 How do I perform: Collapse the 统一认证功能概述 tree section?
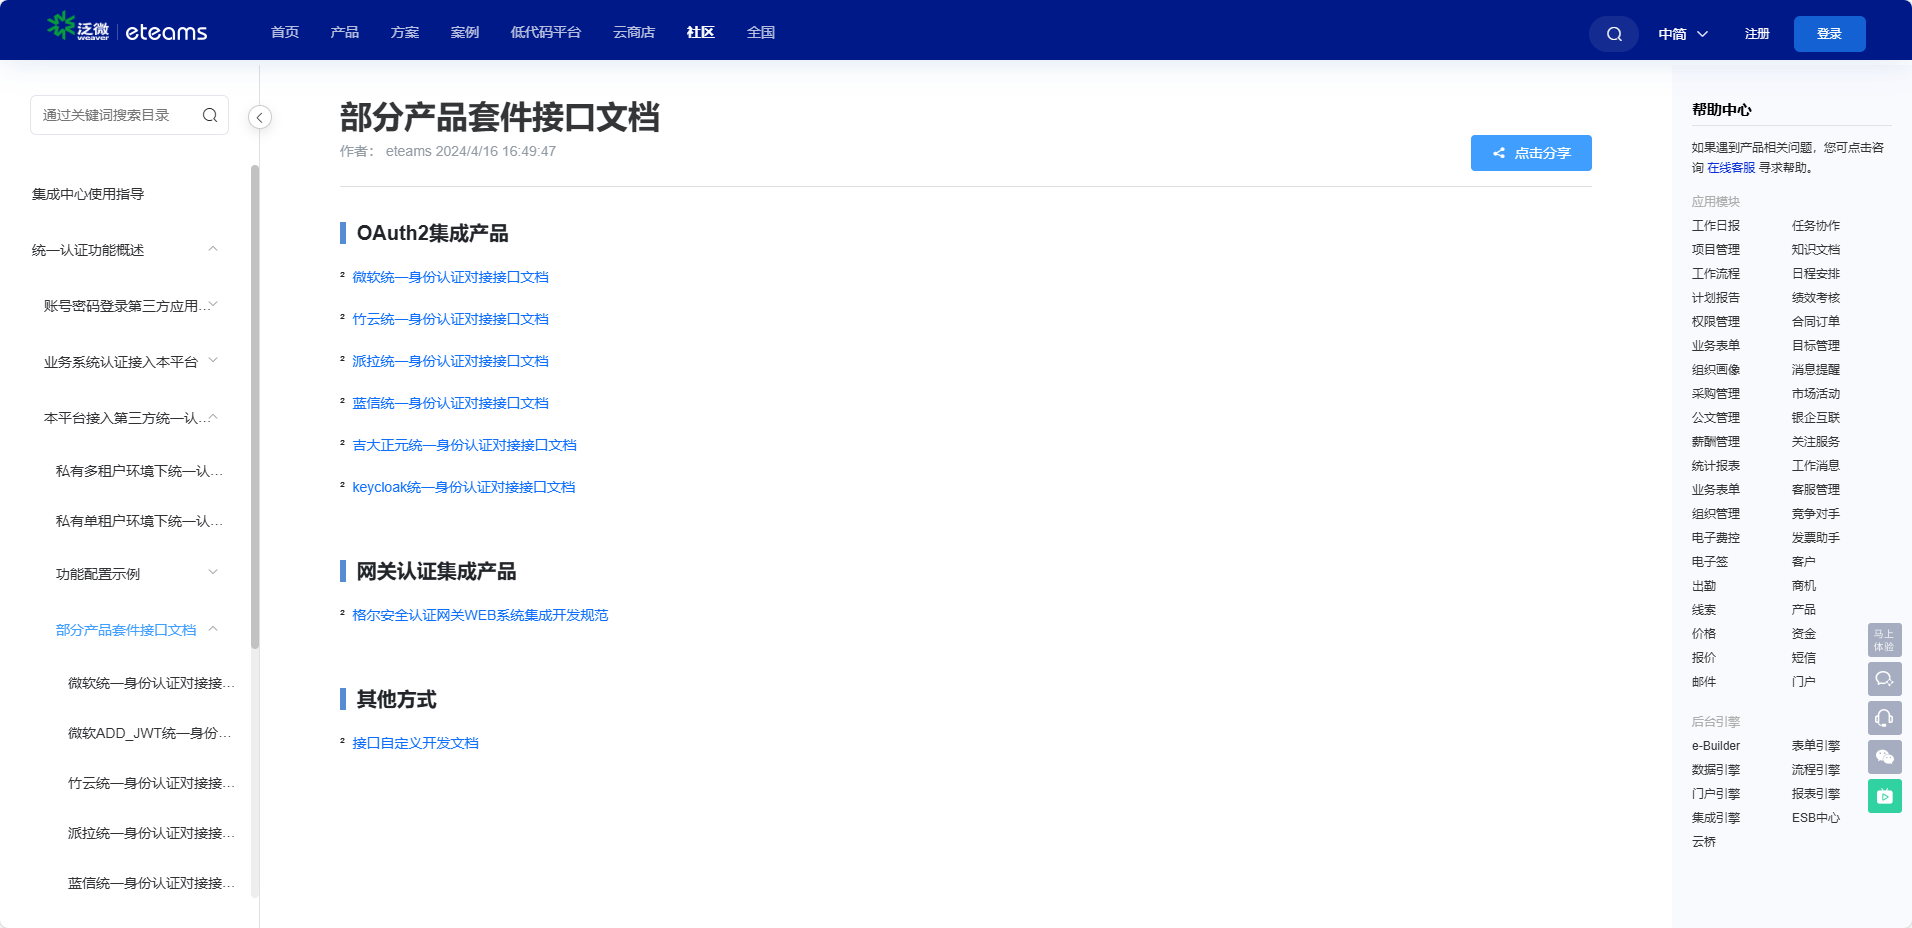pos(213,249)
